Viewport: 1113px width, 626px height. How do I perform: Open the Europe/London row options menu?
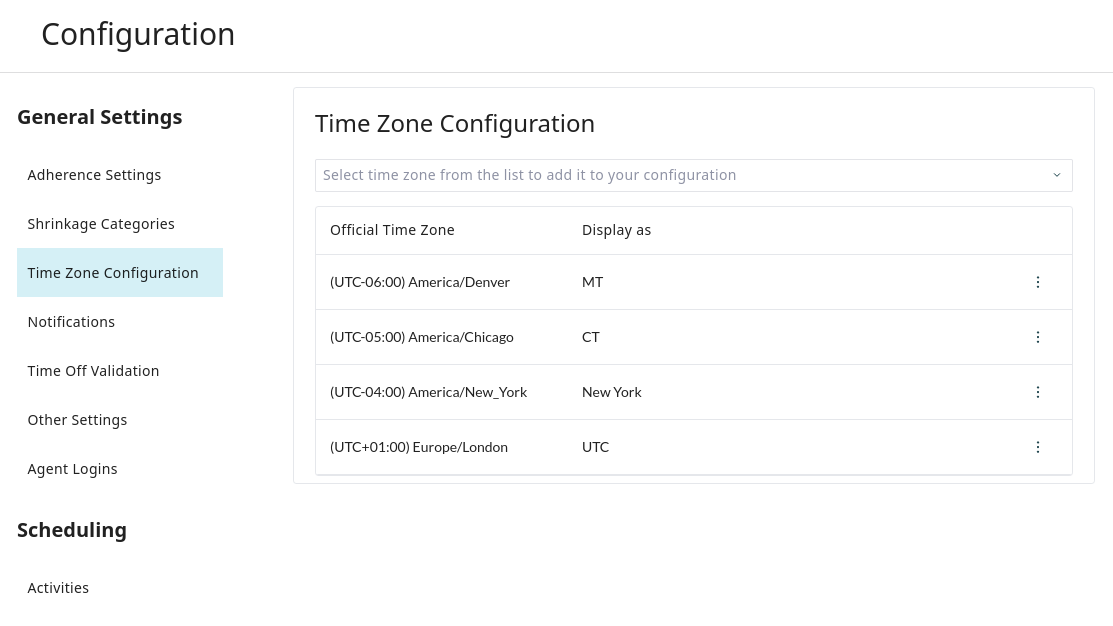tap(1037, 447)
